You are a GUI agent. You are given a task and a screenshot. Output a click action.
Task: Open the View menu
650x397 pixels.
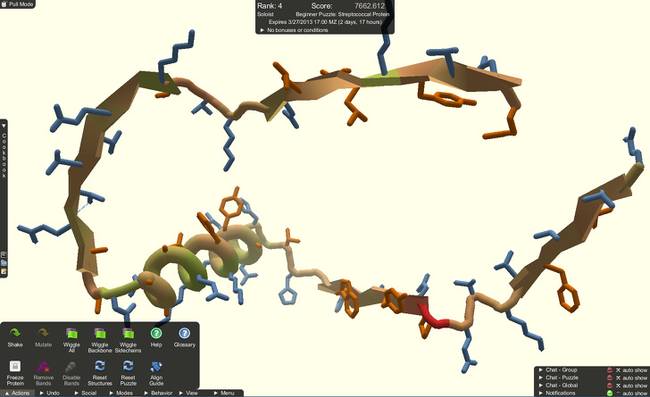click(x=189, y=393)
